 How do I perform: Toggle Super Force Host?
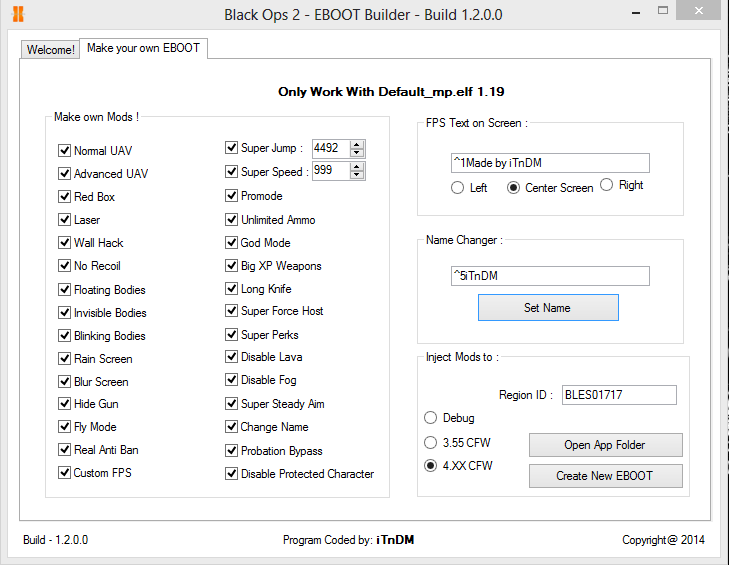(231, 311)
